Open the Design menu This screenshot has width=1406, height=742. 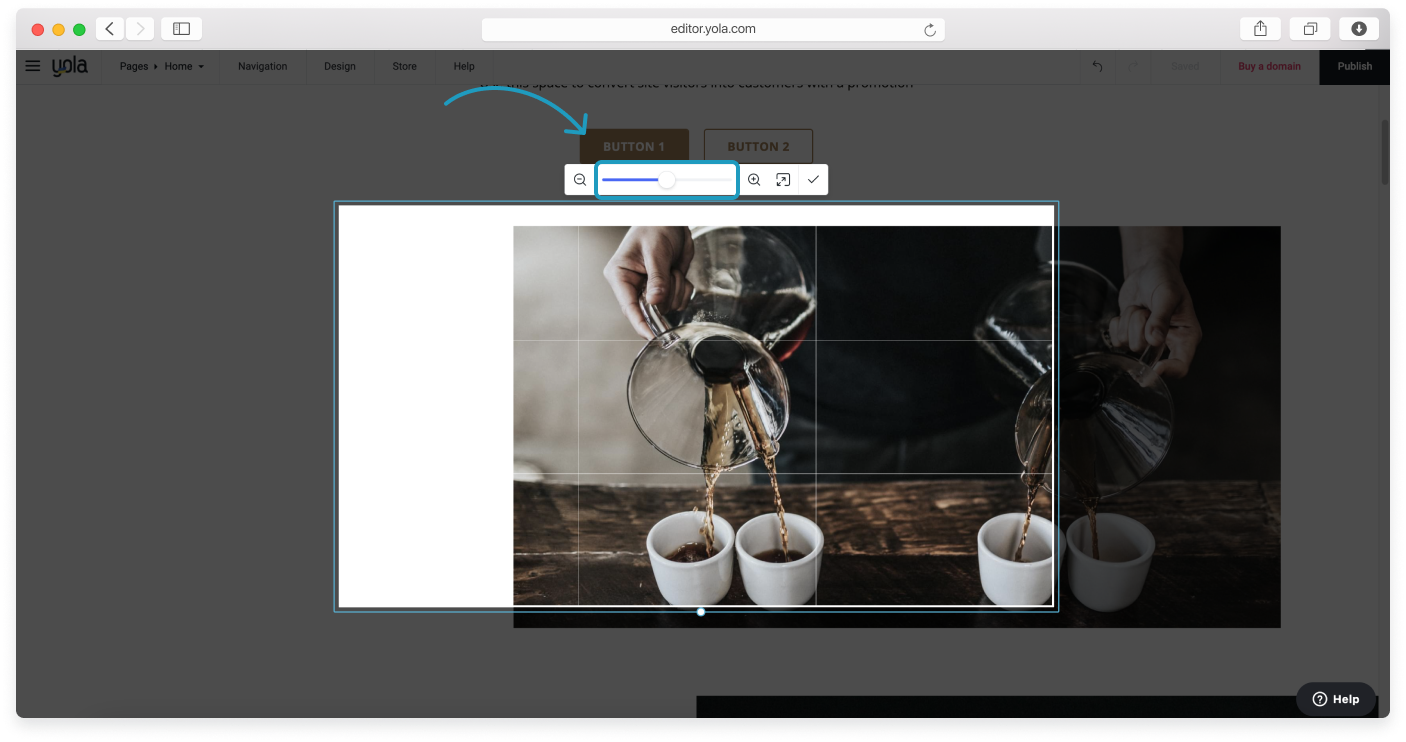point(339,67)
